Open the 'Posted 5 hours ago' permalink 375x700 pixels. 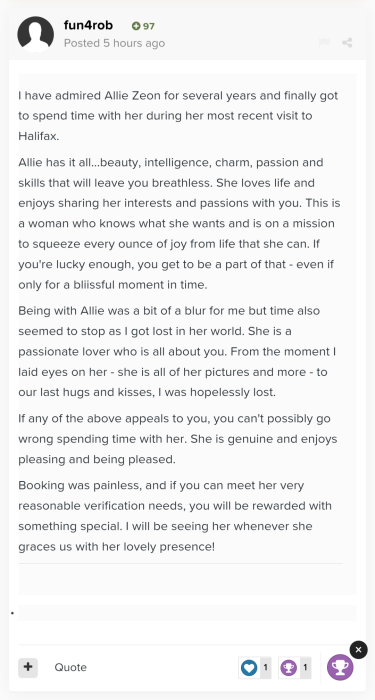pos(114,43)
